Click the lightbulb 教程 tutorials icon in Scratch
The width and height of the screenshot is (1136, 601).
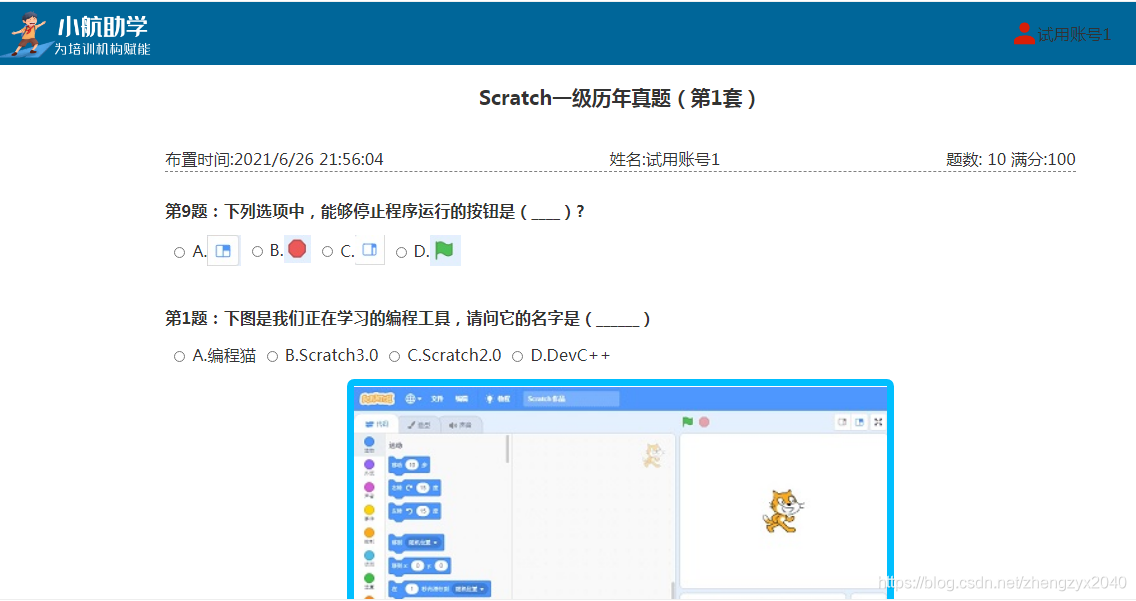click(x=490, y=399)
